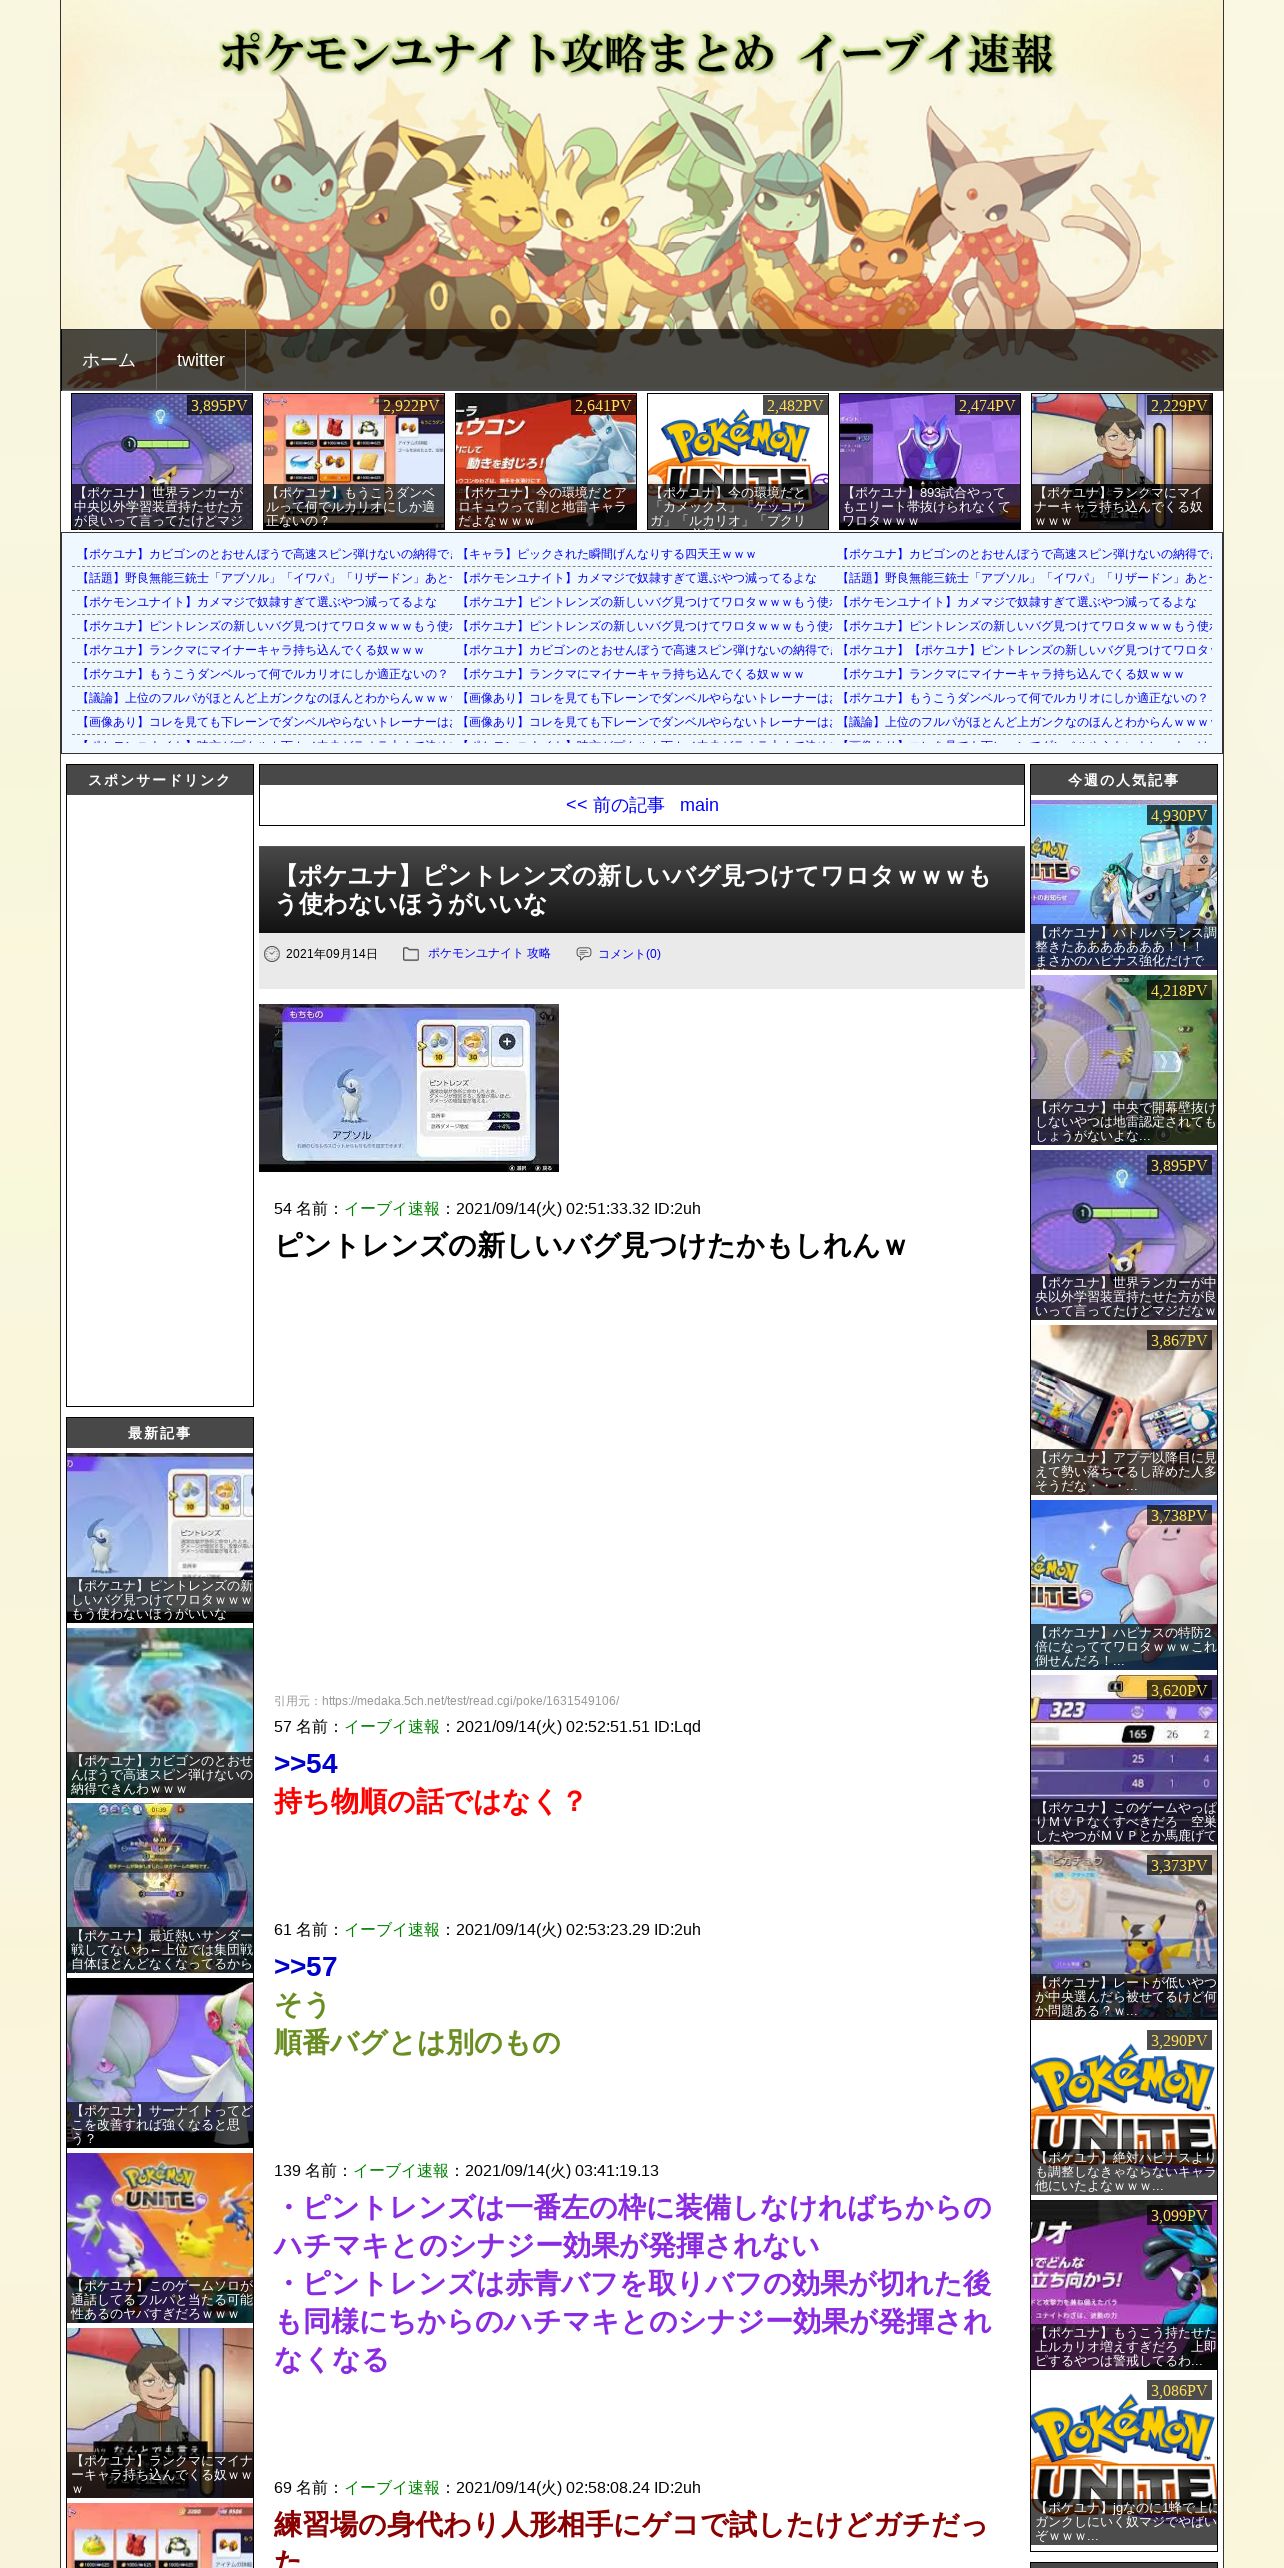Click the >>54 reply anchor

pyautogui.click(x=305, y=1763)
